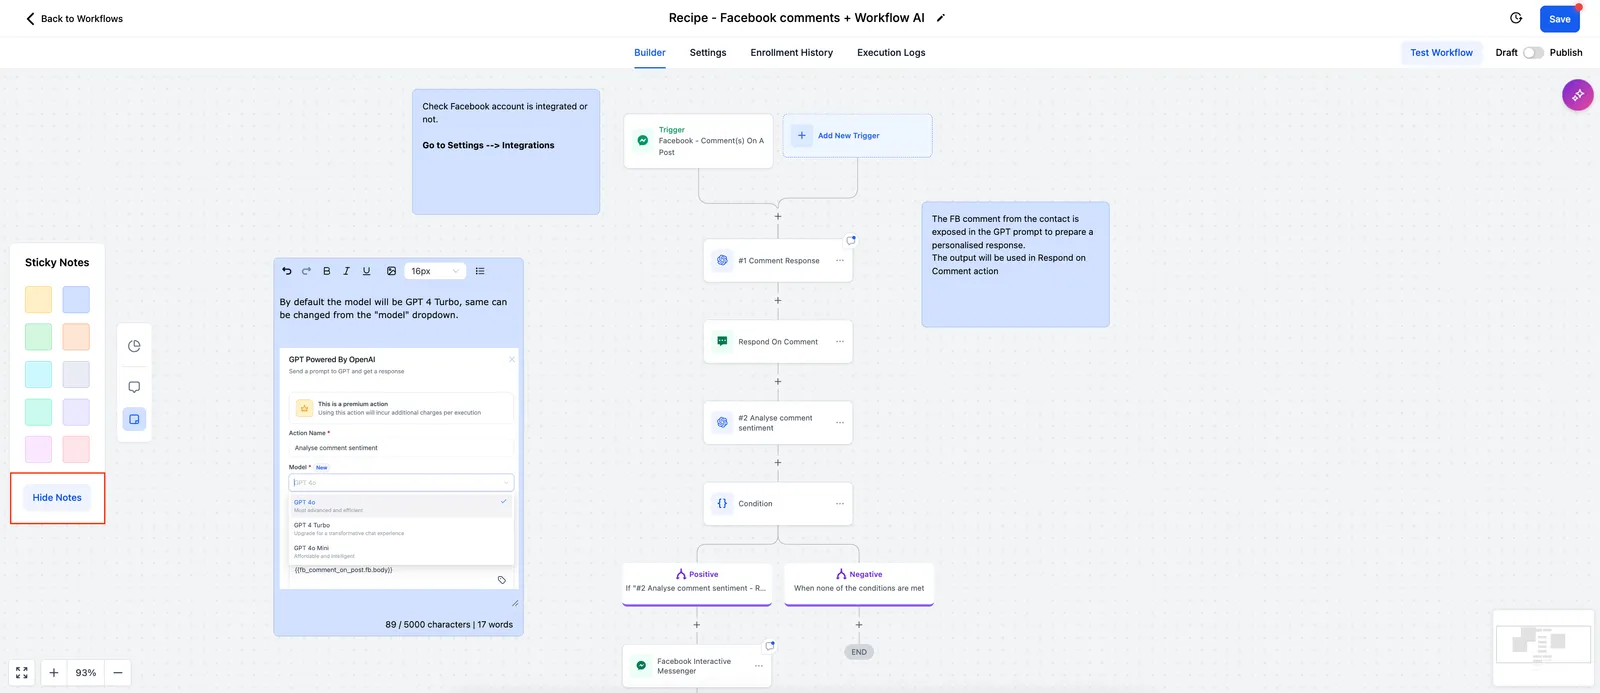
Task: Add step between Respond On Comment and #2 Analyse
Action: pyautogui.click(x=778, y=381)
